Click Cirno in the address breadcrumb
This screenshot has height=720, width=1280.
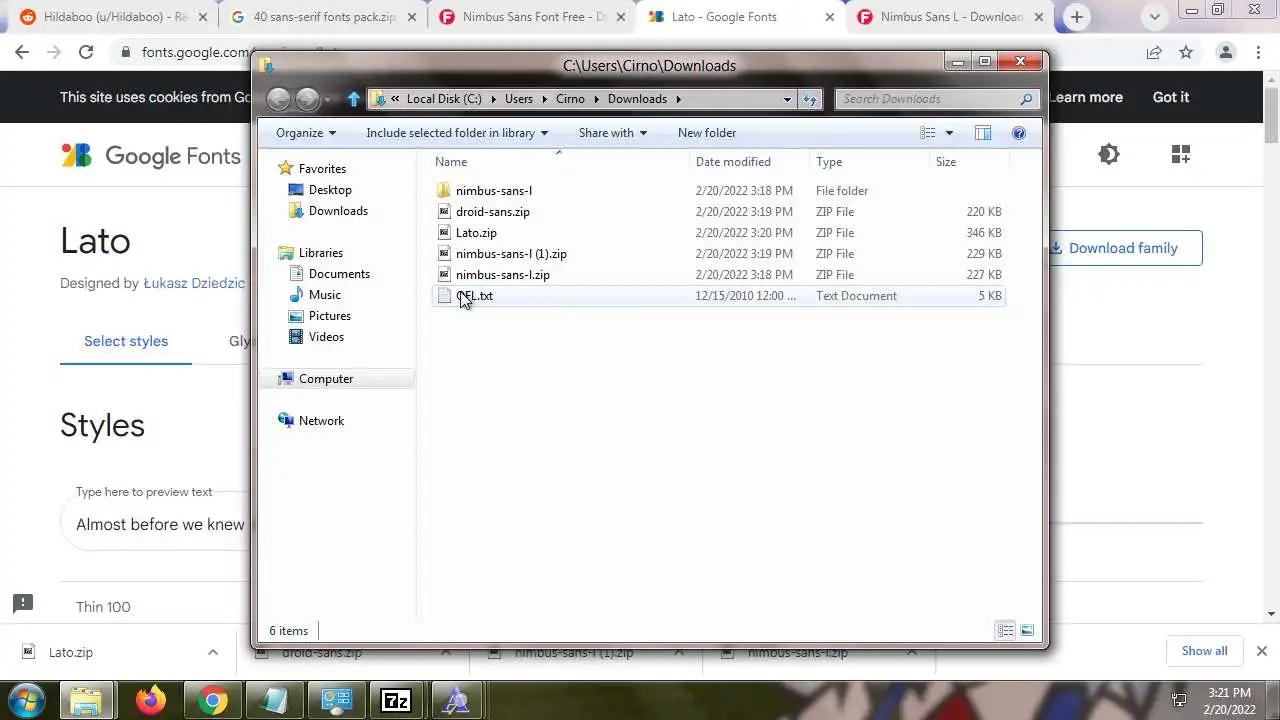coord(570,99)
